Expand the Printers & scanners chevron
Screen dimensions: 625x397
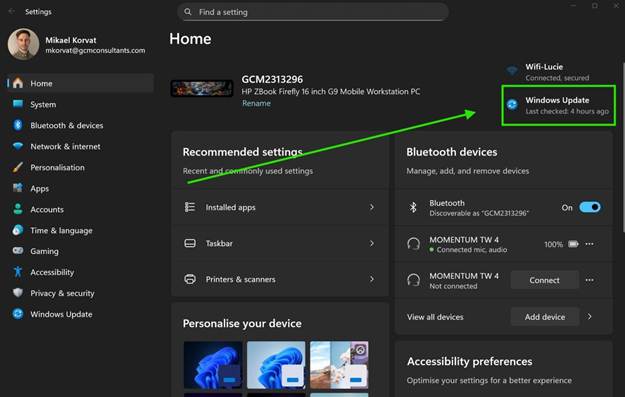coord(371,279)
